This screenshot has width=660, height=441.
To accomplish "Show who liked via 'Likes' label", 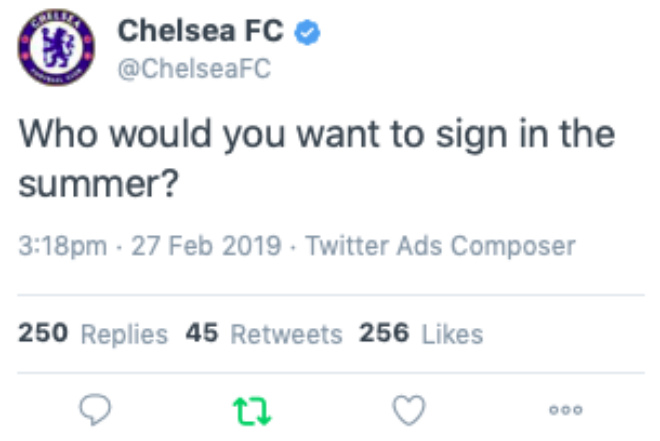I will click(x=452, y=334).
